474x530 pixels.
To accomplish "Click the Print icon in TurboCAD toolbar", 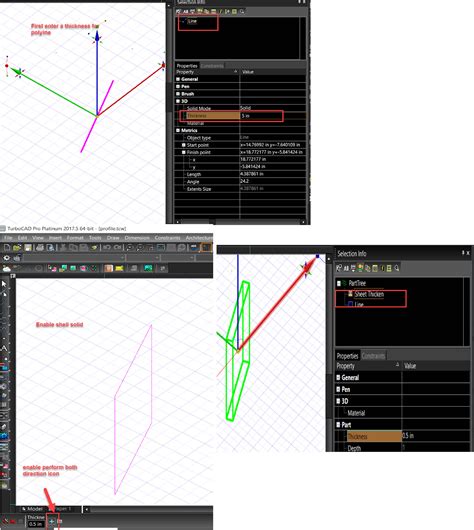I will [40, 248].
